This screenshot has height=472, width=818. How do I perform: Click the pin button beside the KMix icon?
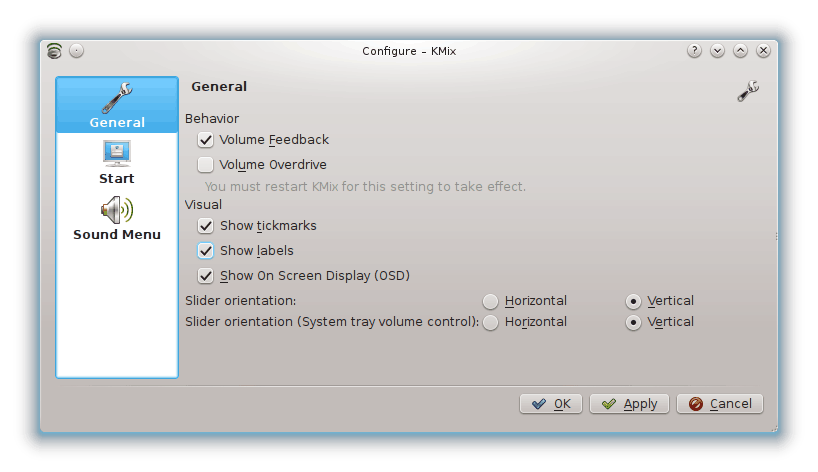pyautogui.click(x=77, y=51)
